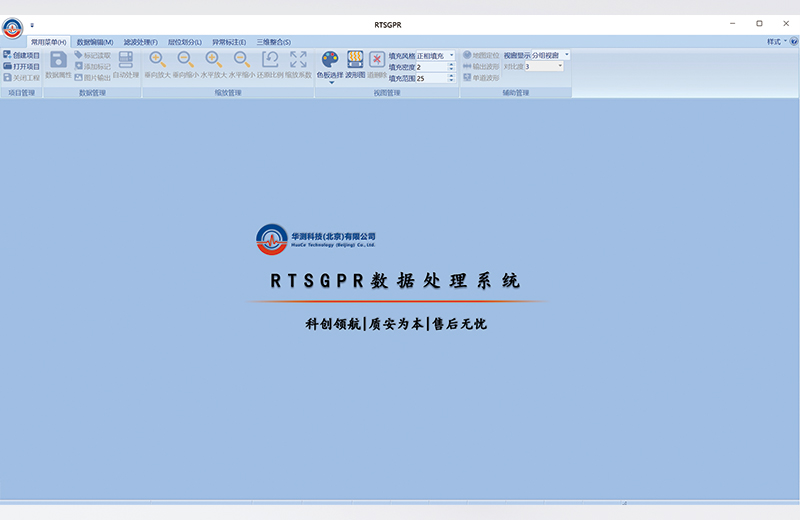Click the 垂向缩小 vertical zoom-out icon

[x=185, y=60]
